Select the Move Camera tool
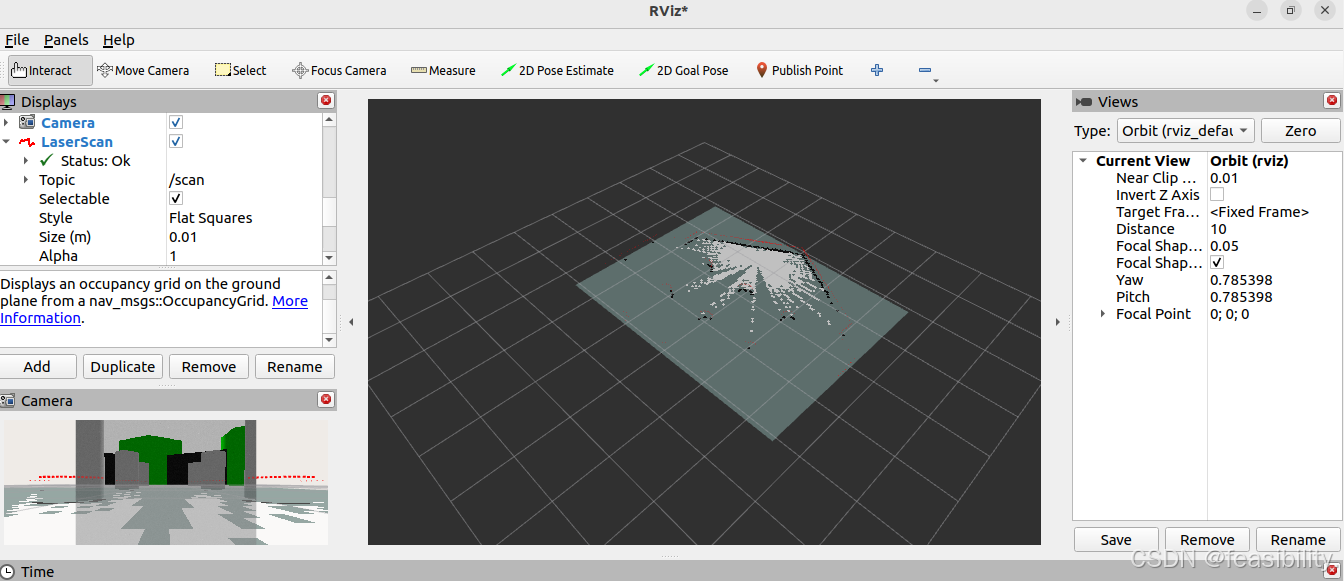This screenshot has width=1344, height=581. [143, 70]
